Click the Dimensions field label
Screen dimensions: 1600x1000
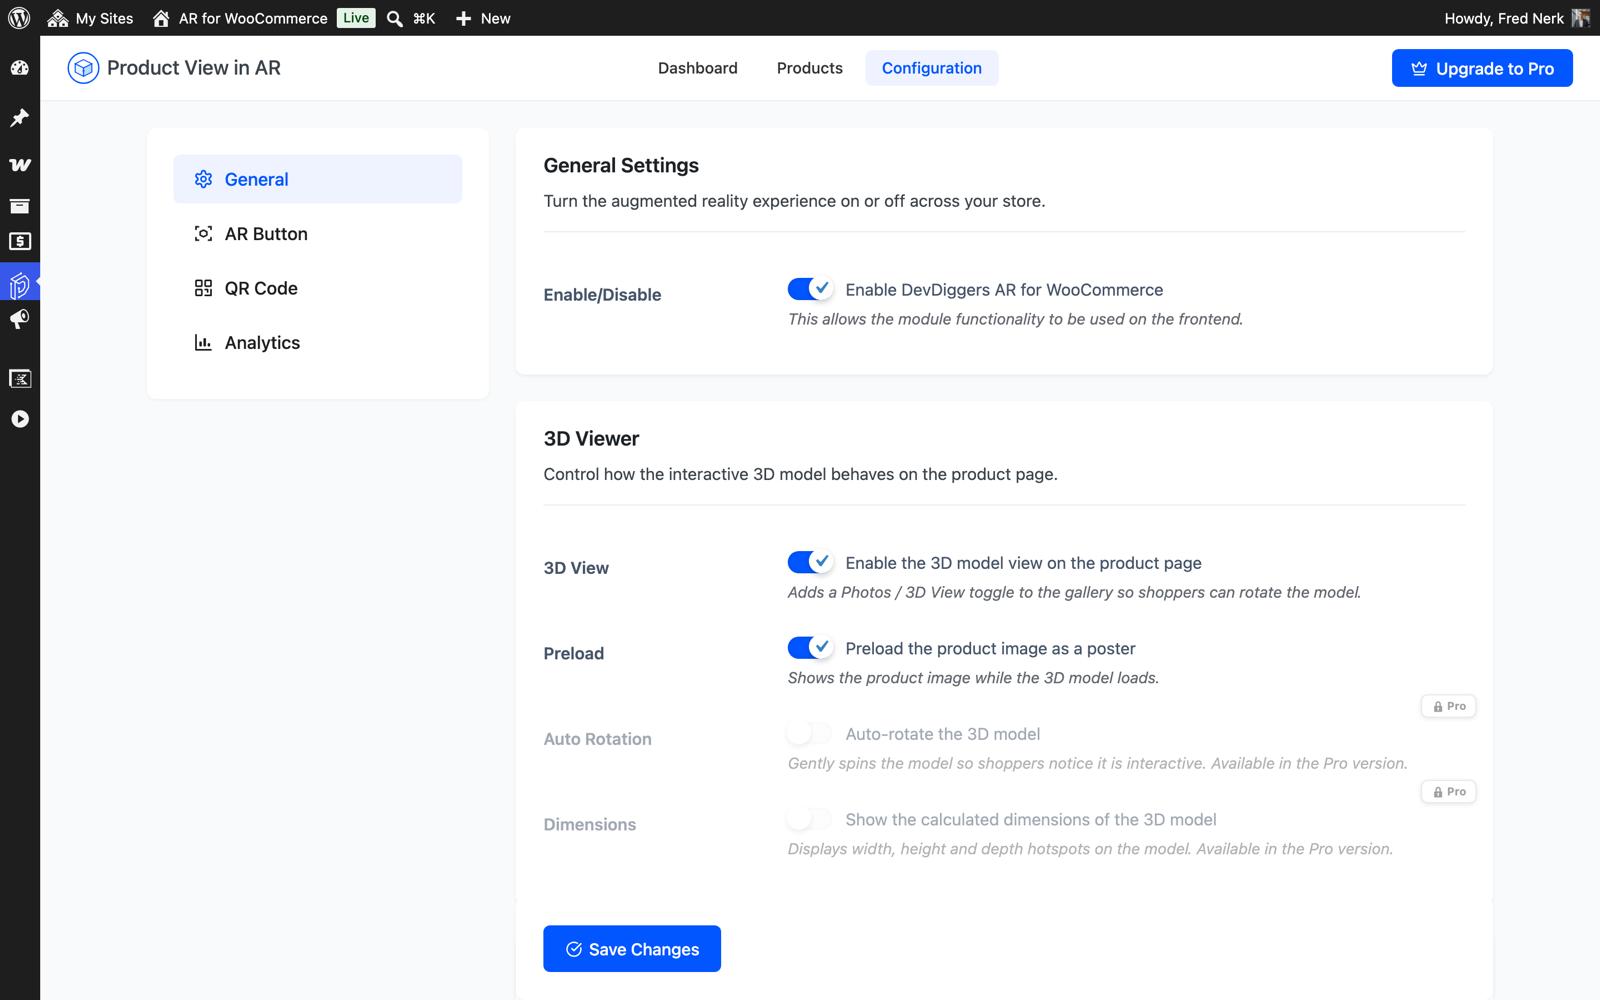coord(590,825)
